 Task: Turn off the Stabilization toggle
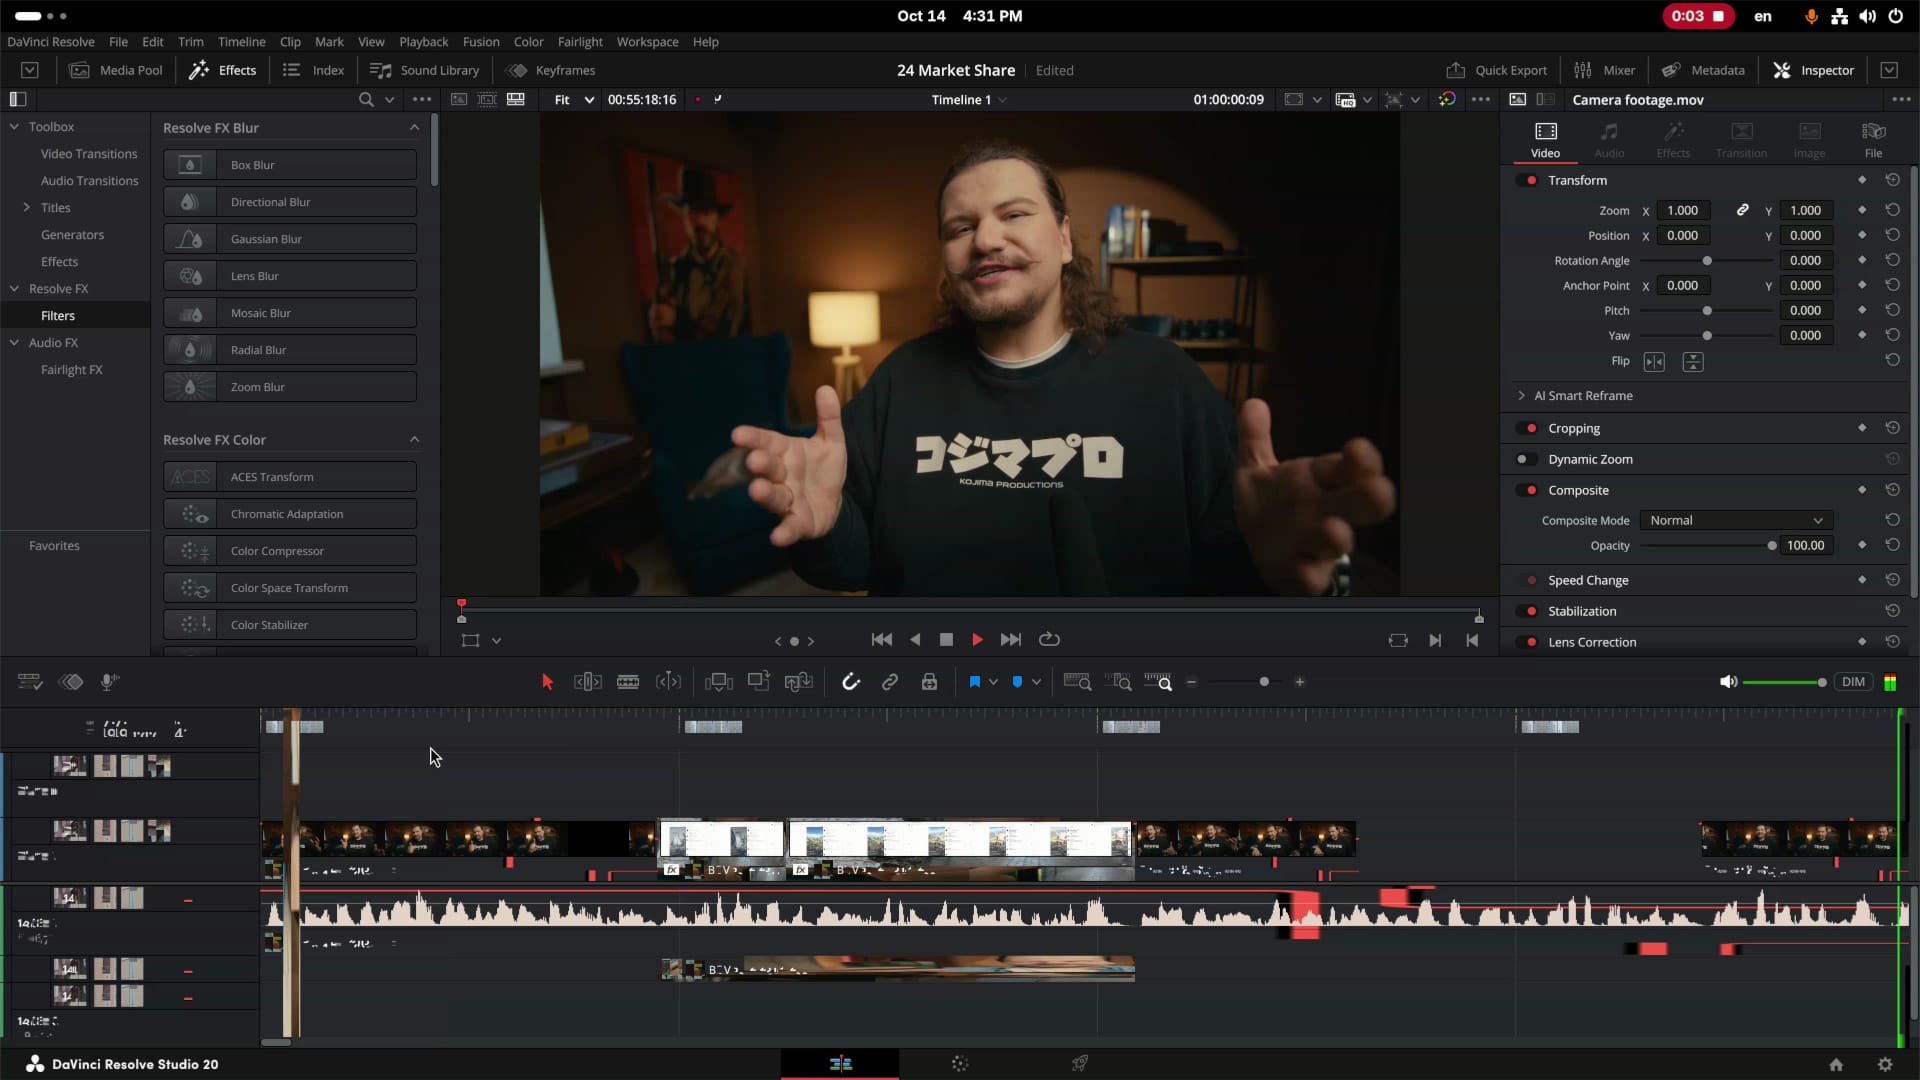point(1526,611)
